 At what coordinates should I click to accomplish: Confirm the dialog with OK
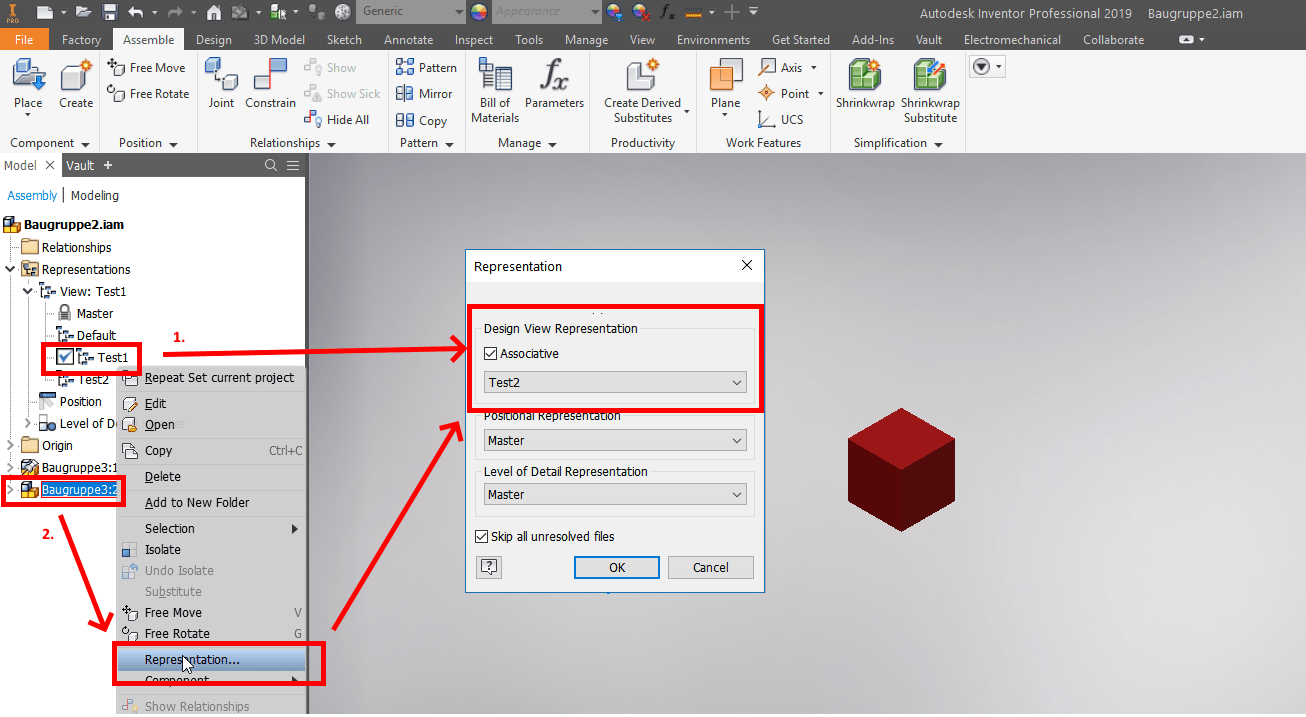coord(616,567)
